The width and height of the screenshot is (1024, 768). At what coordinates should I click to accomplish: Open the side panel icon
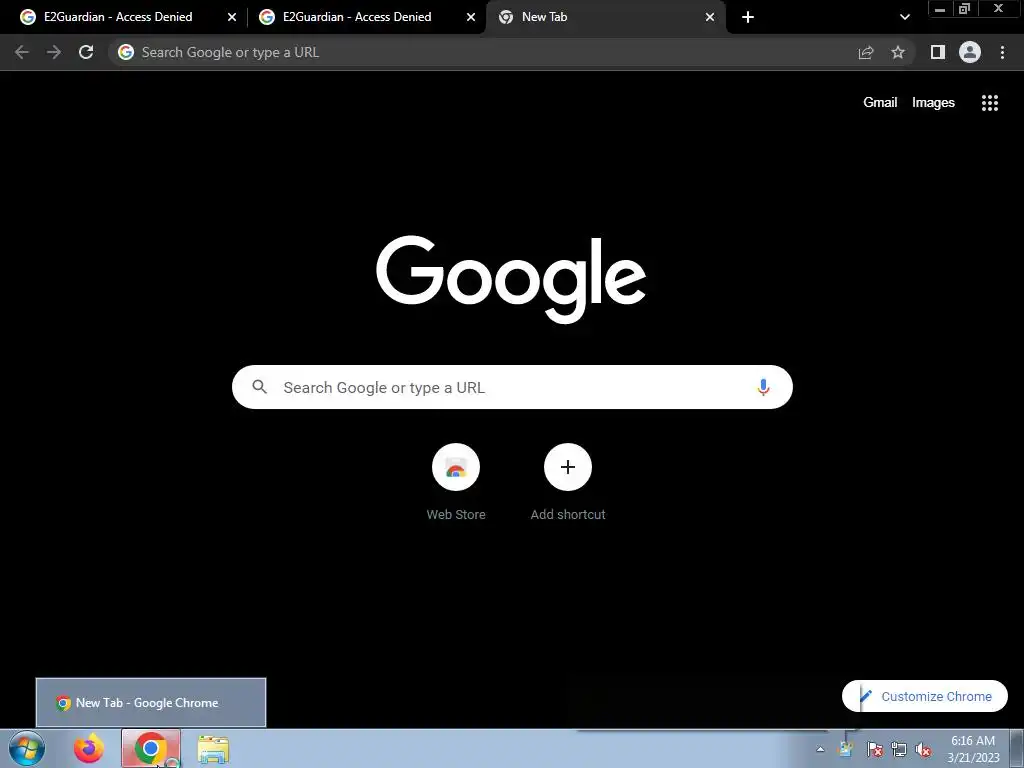938,52
